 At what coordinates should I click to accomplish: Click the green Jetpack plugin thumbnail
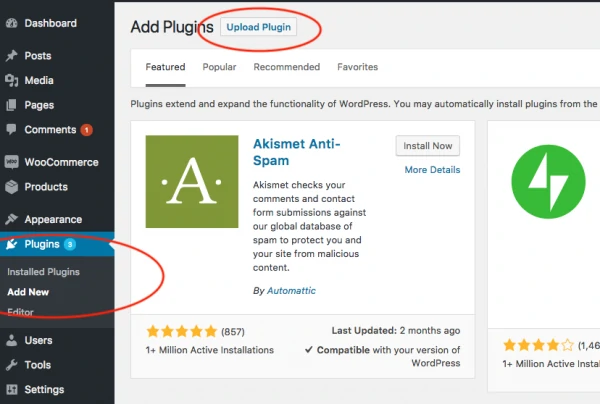[x=548, y=182]
